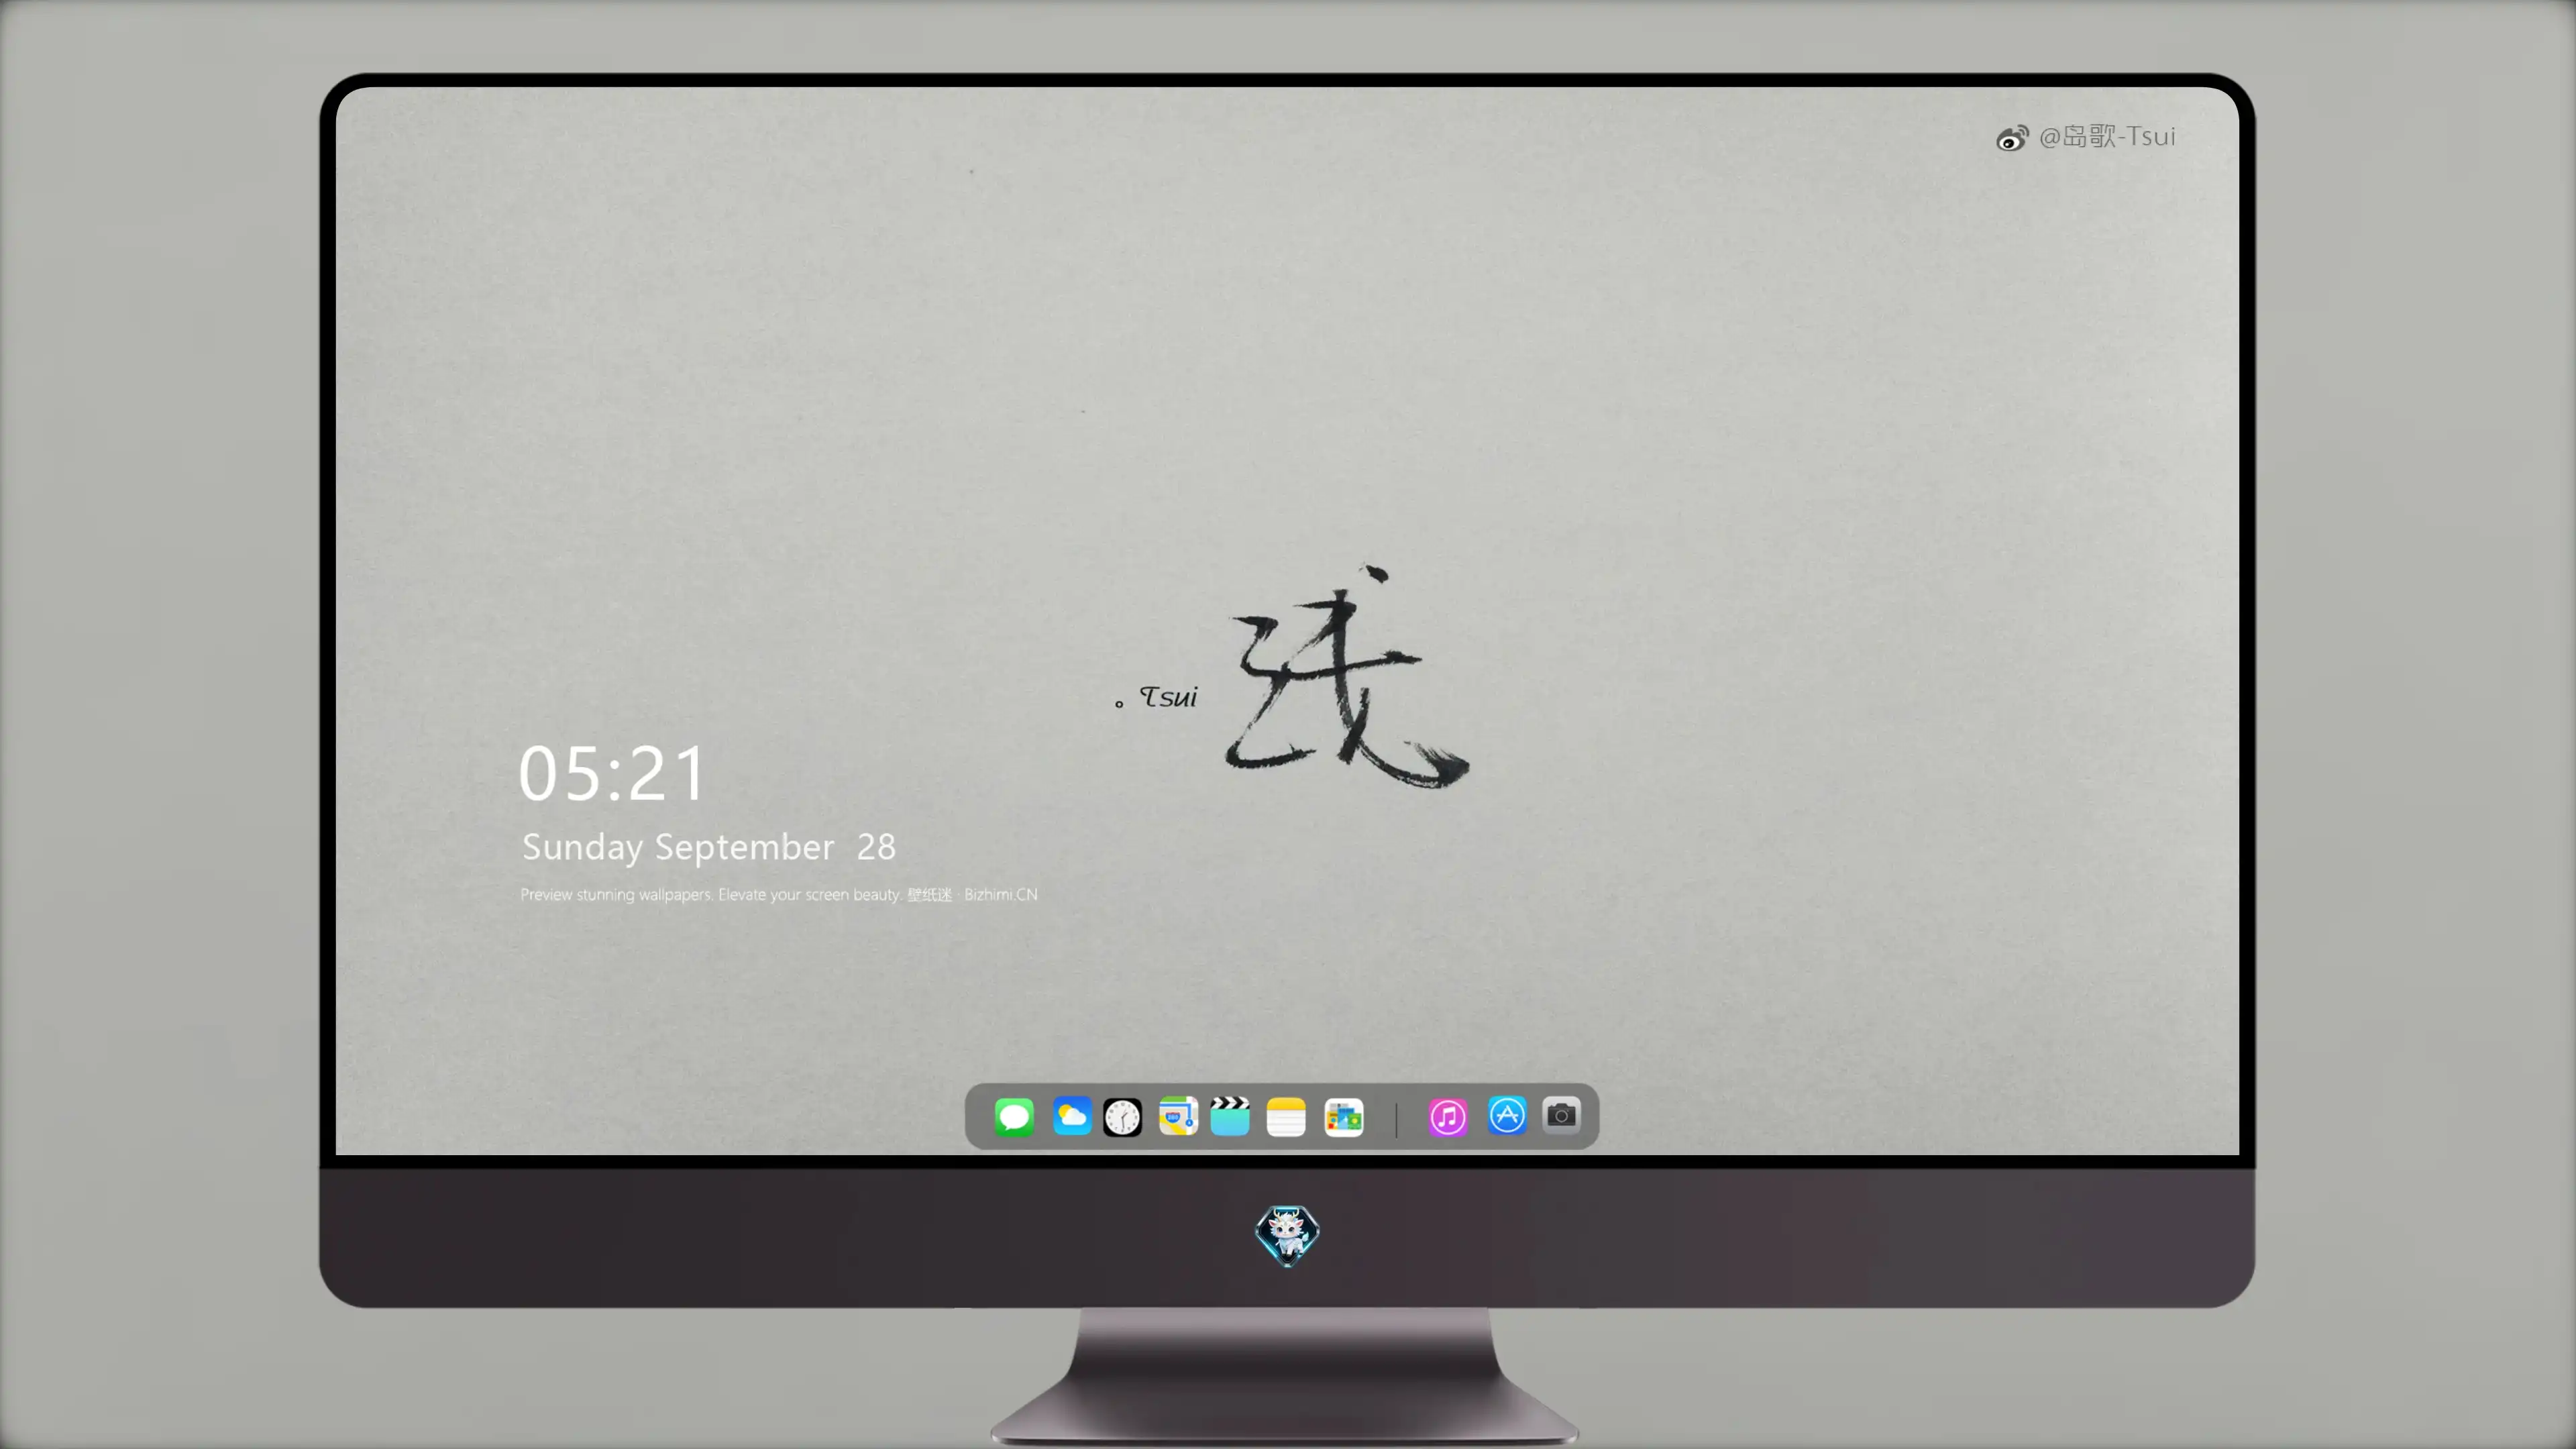Open the Notes app in the dock
Viewport: 2576px width, 1449px height.
coord(1286,1117)
